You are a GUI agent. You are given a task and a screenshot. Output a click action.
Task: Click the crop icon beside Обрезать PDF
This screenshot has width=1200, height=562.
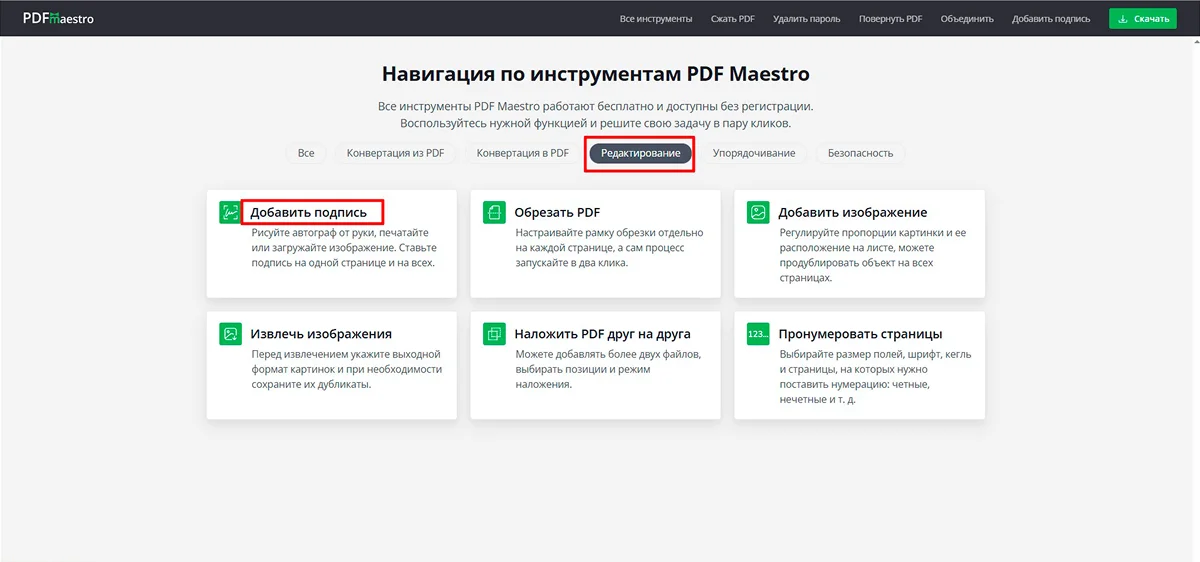pos(495,212)
